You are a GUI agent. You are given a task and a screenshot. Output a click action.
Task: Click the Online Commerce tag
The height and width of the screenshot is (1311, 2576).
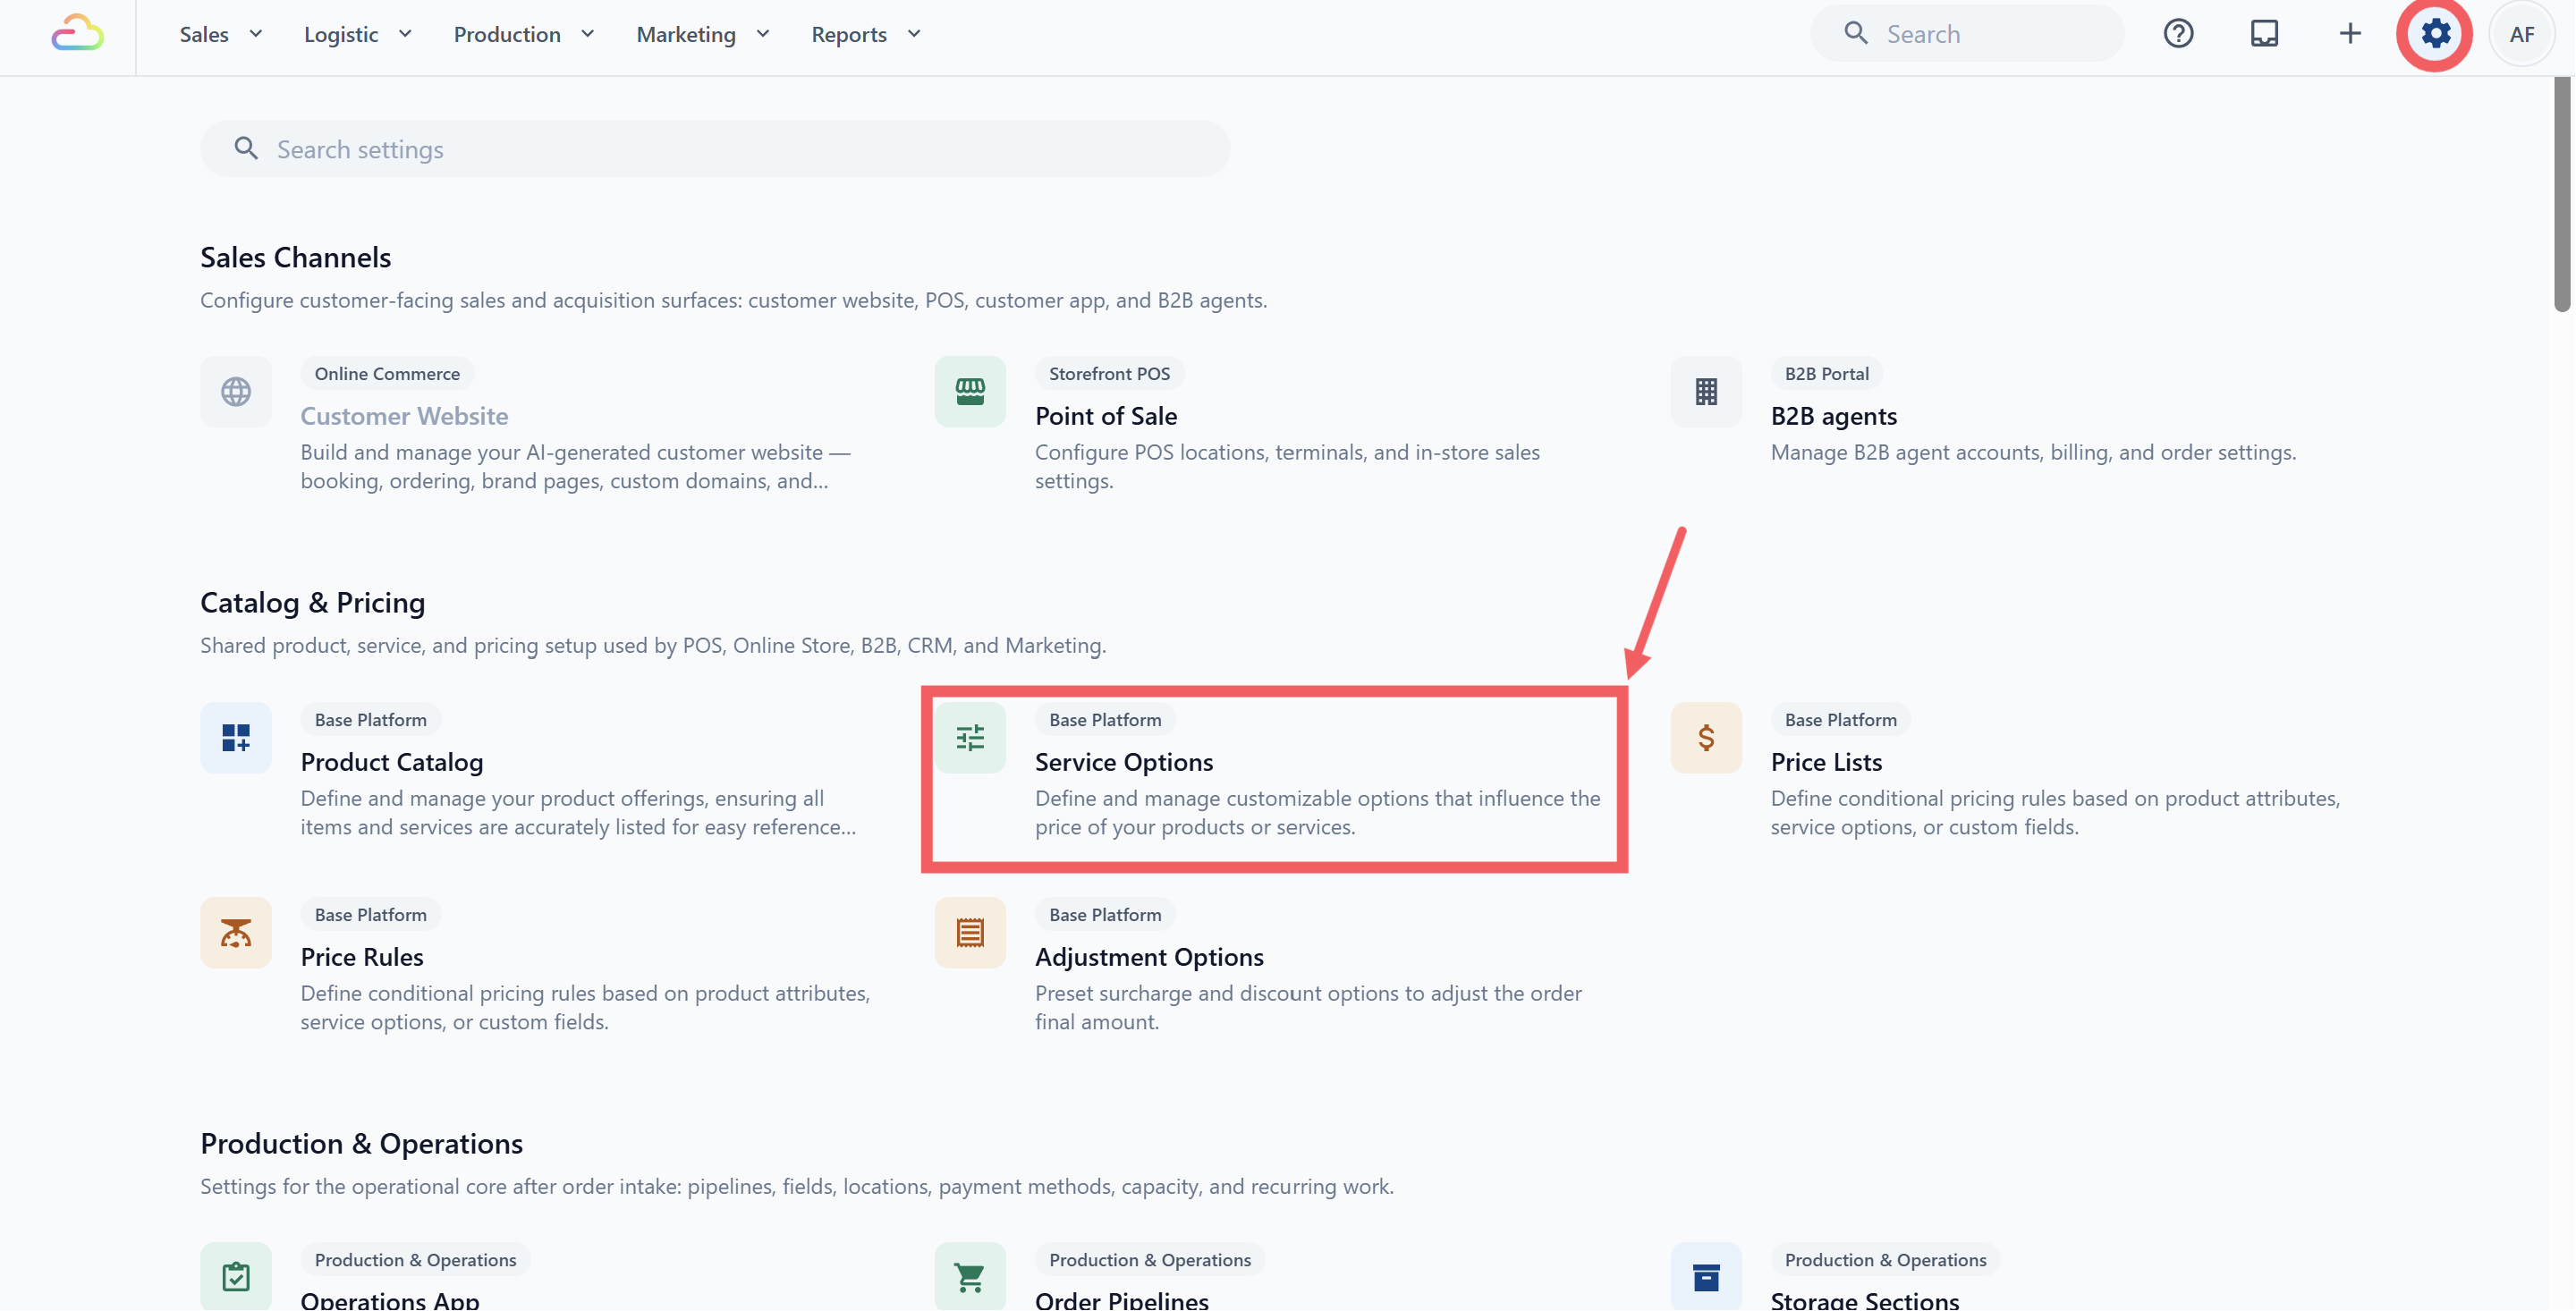tap(387, 373)
